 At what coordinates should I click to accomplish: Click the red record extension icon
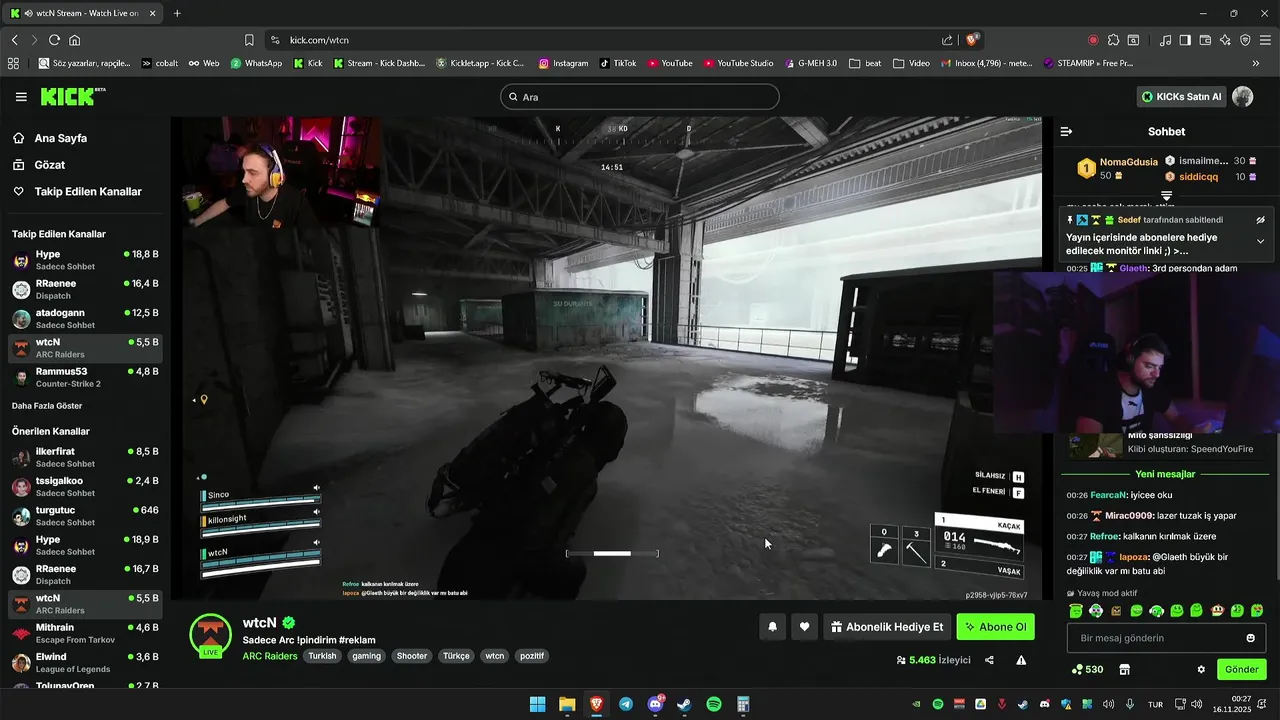coord(1093,40)
